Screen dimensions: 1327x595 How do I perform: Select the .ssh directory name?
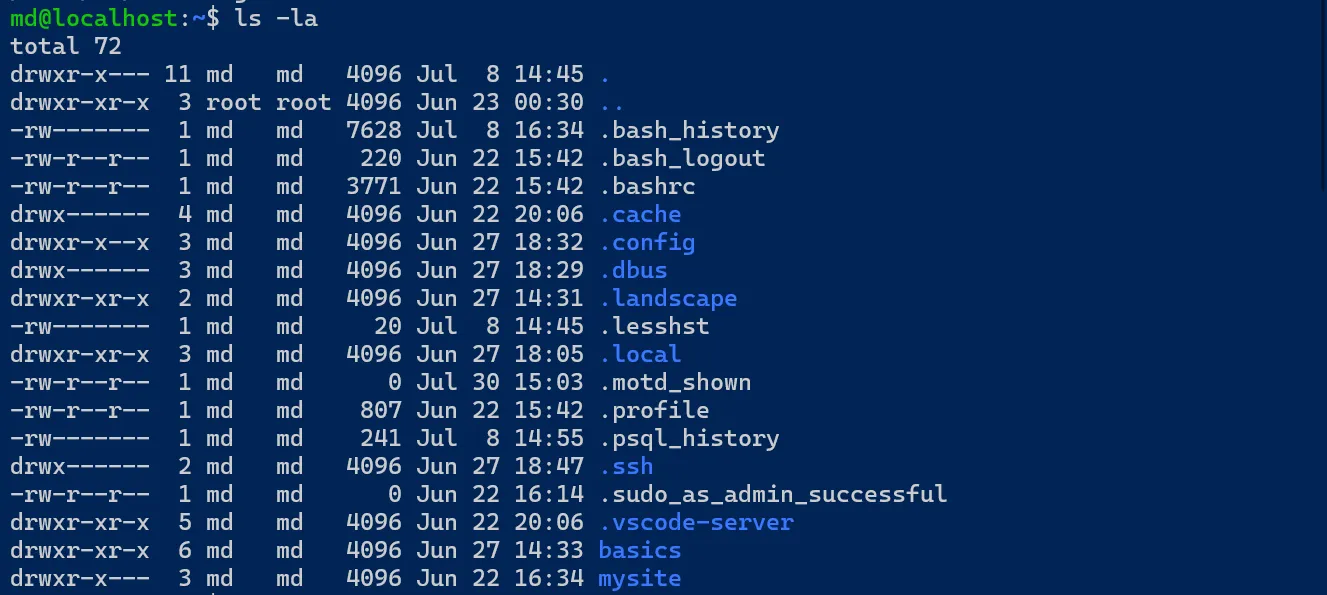point(625,467)
